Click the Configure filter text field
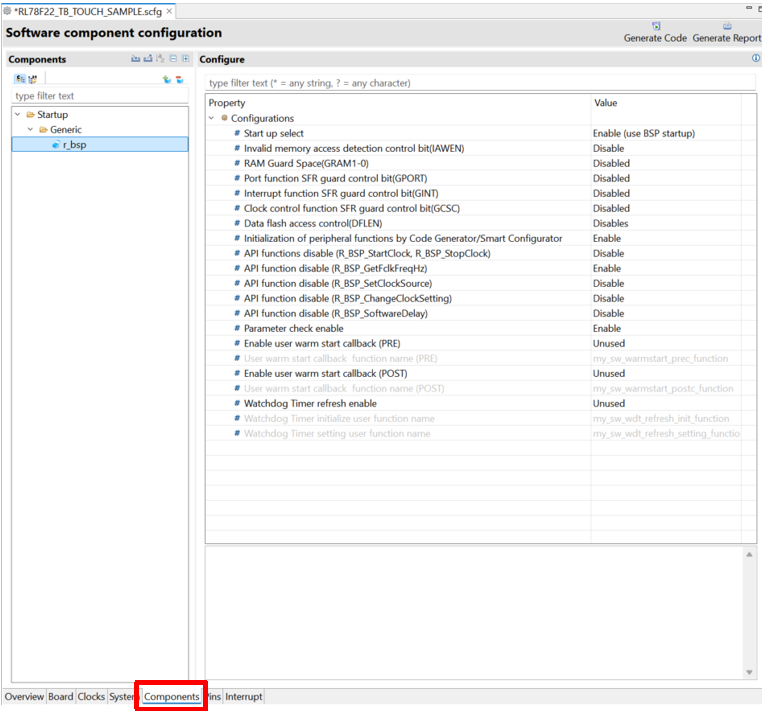This screenshot has height=711, width=762. [480, 83]
